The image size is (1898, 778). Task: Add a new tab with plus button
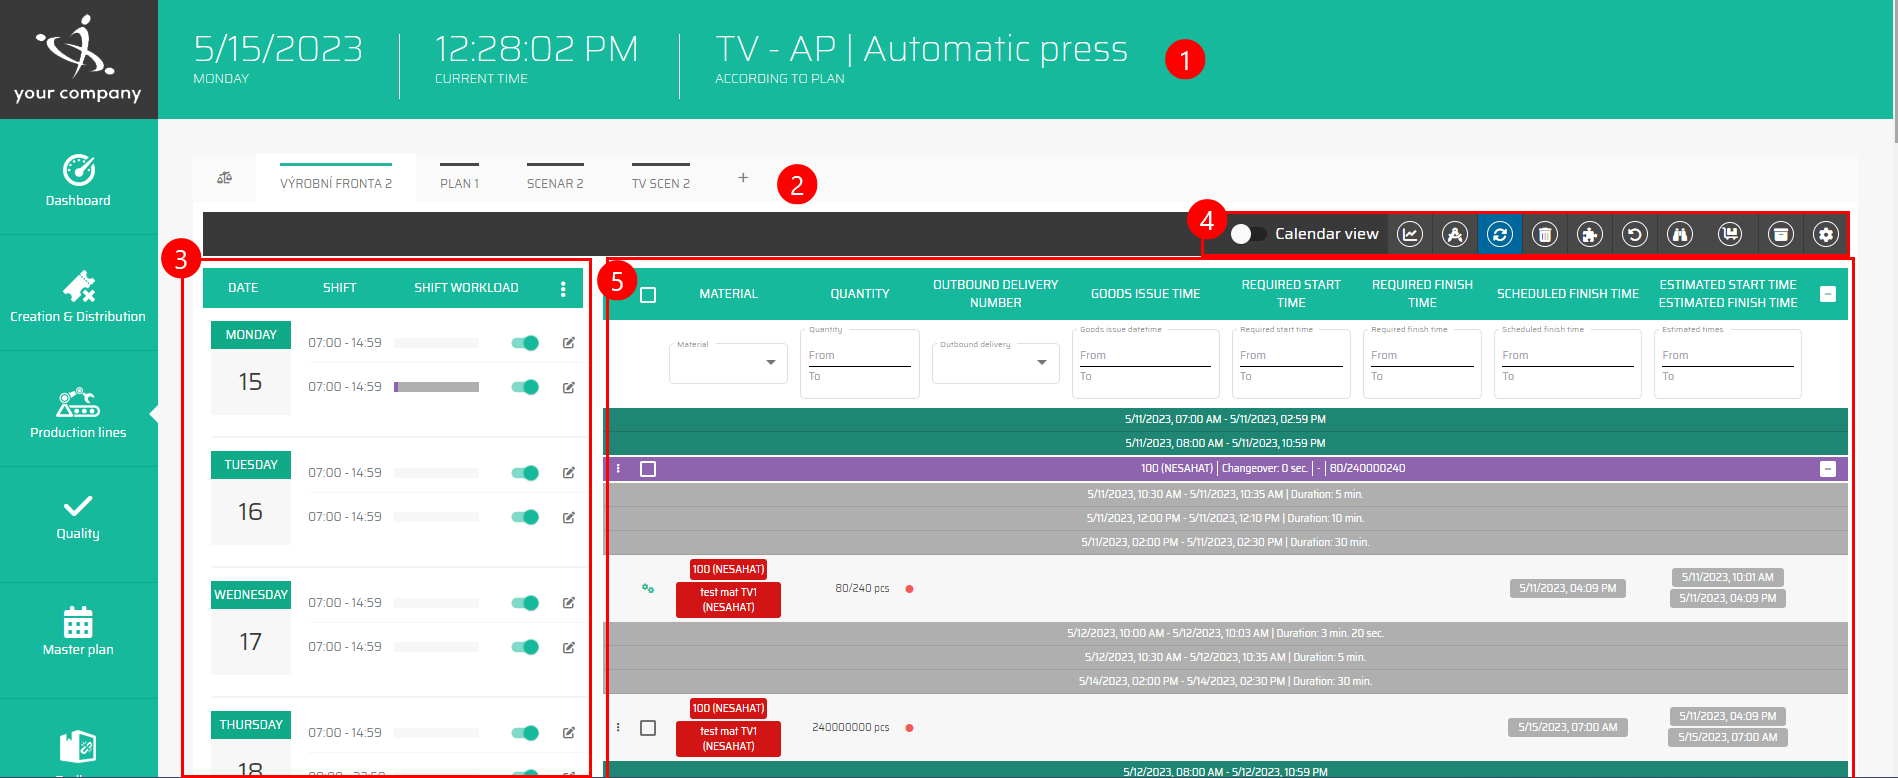tap(743, 178)
